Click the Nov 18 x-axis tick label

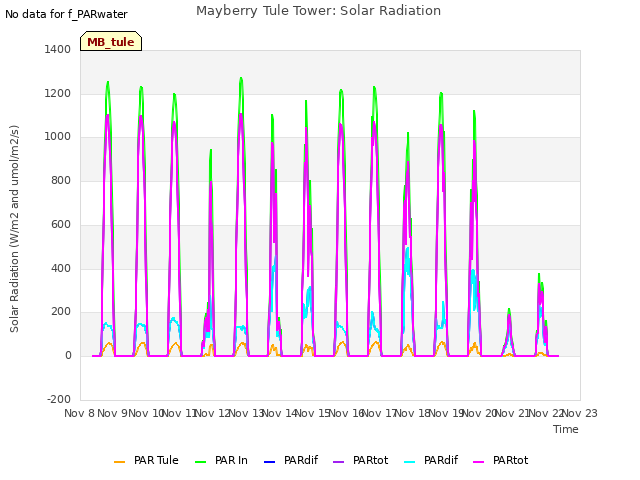point(413,413)
